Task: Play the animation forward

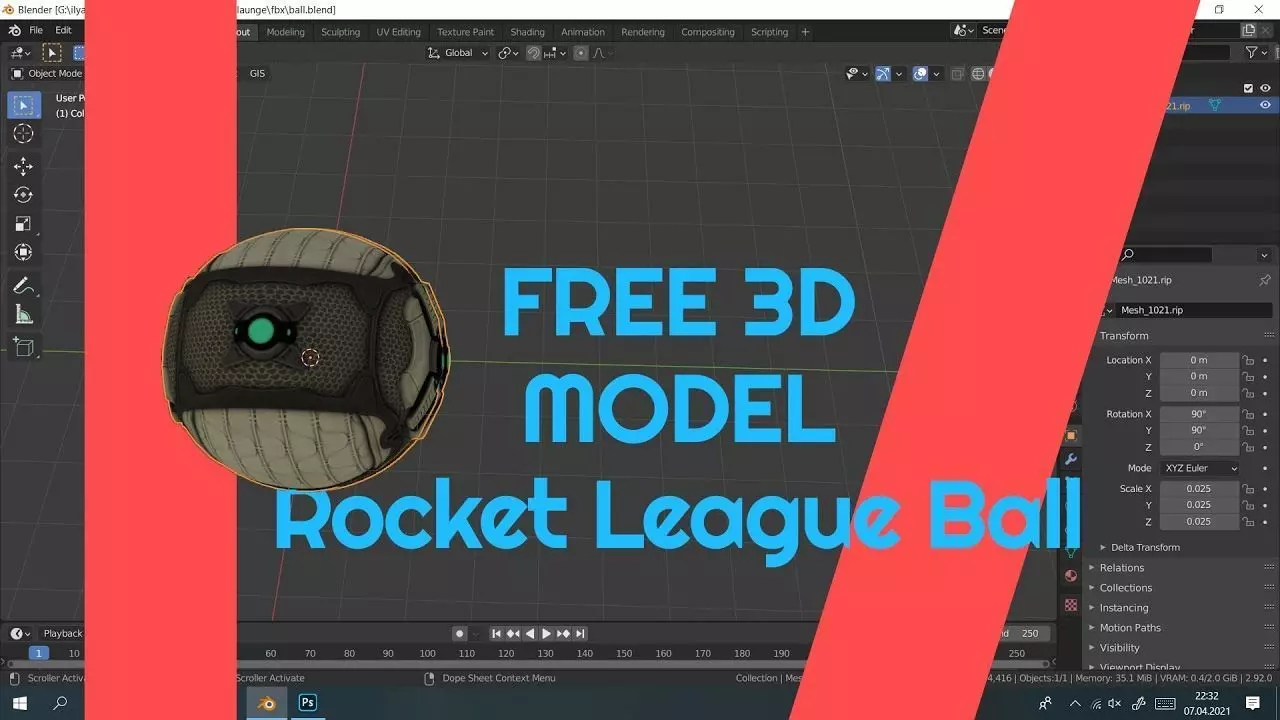Action: 546,633
